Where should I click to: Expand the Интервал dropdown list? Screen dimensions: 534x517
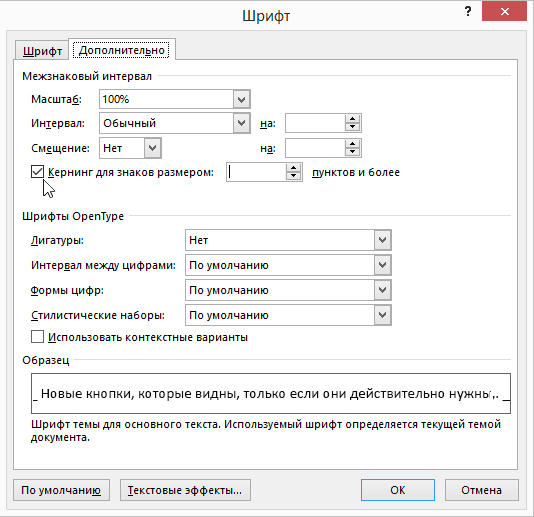(241, 123)
